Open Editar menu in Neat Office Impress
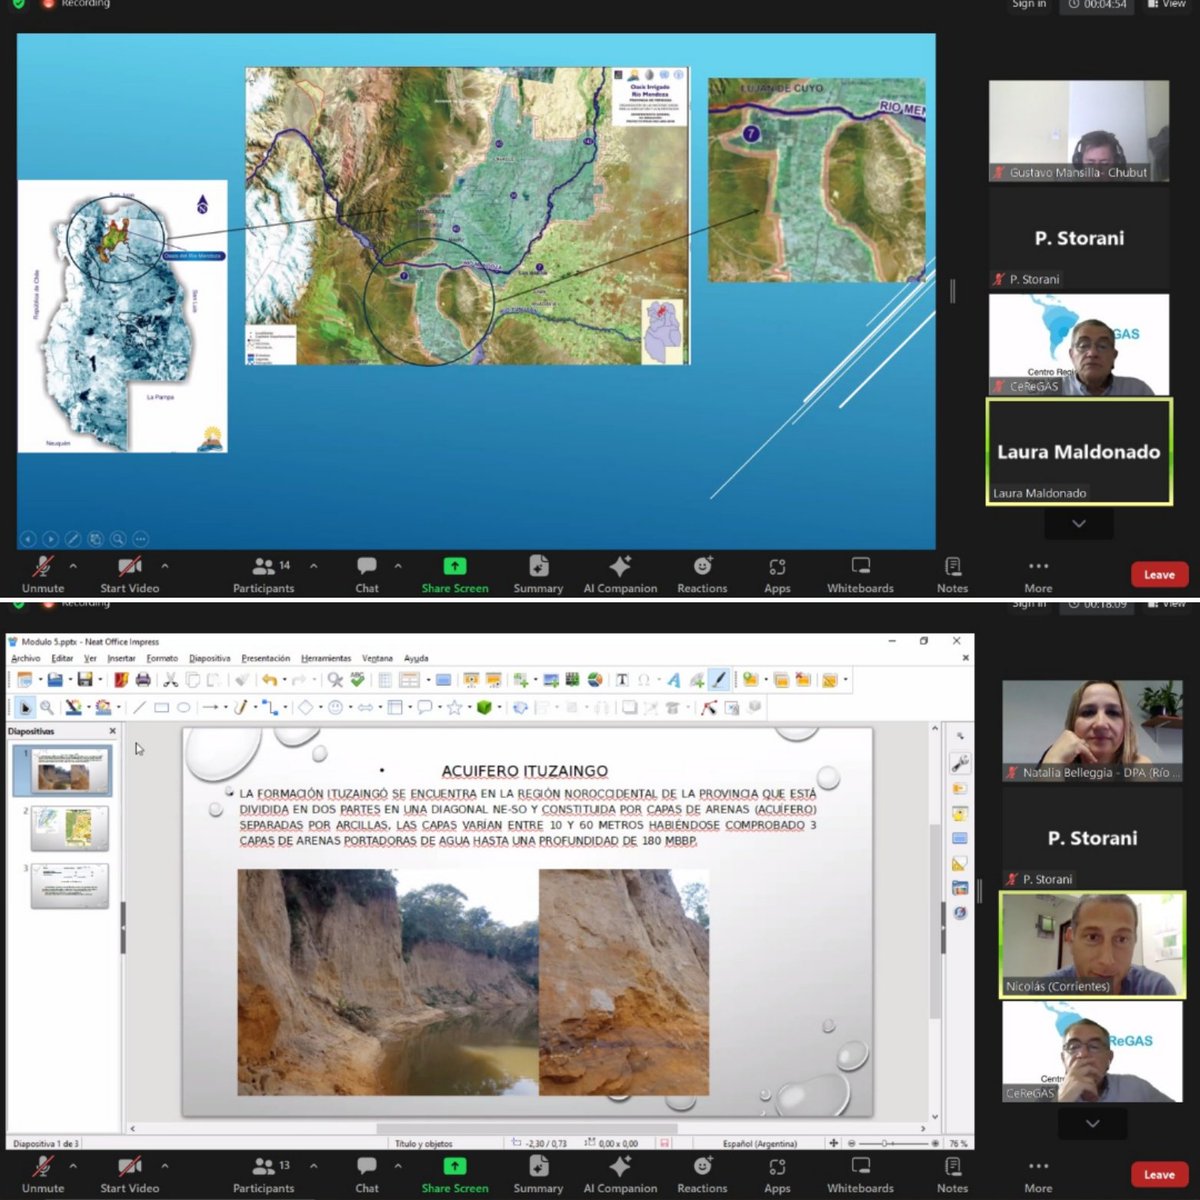 point(62,658)
